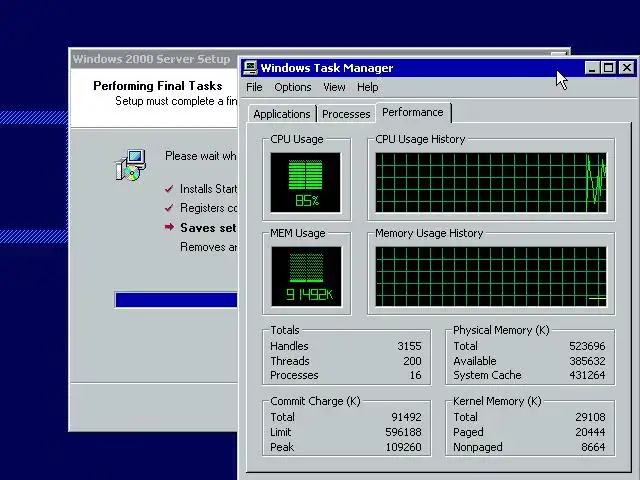This screenshot has width=640, height=480.
Task: Click the checkmark beside Registers
Action: pos(169,208)
